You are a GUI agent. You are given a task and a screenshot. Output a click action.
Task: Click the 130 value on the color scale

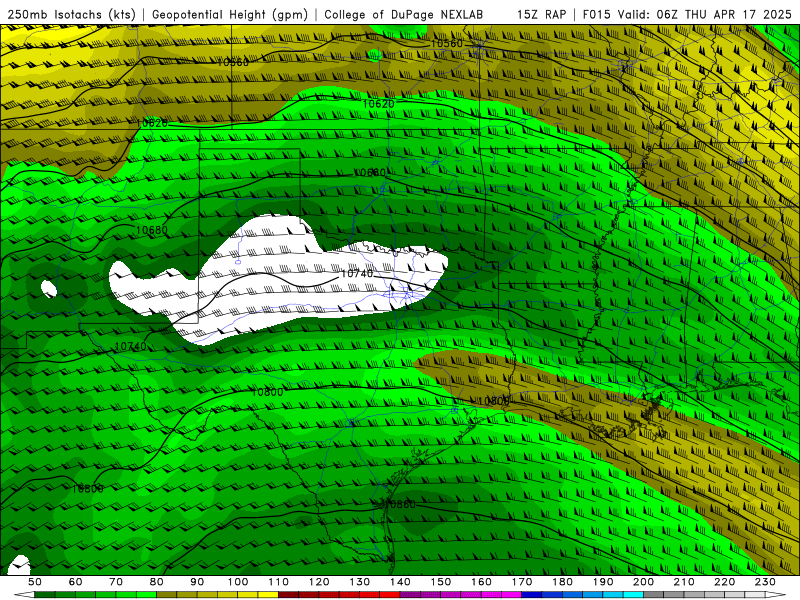tap(360, 582)
